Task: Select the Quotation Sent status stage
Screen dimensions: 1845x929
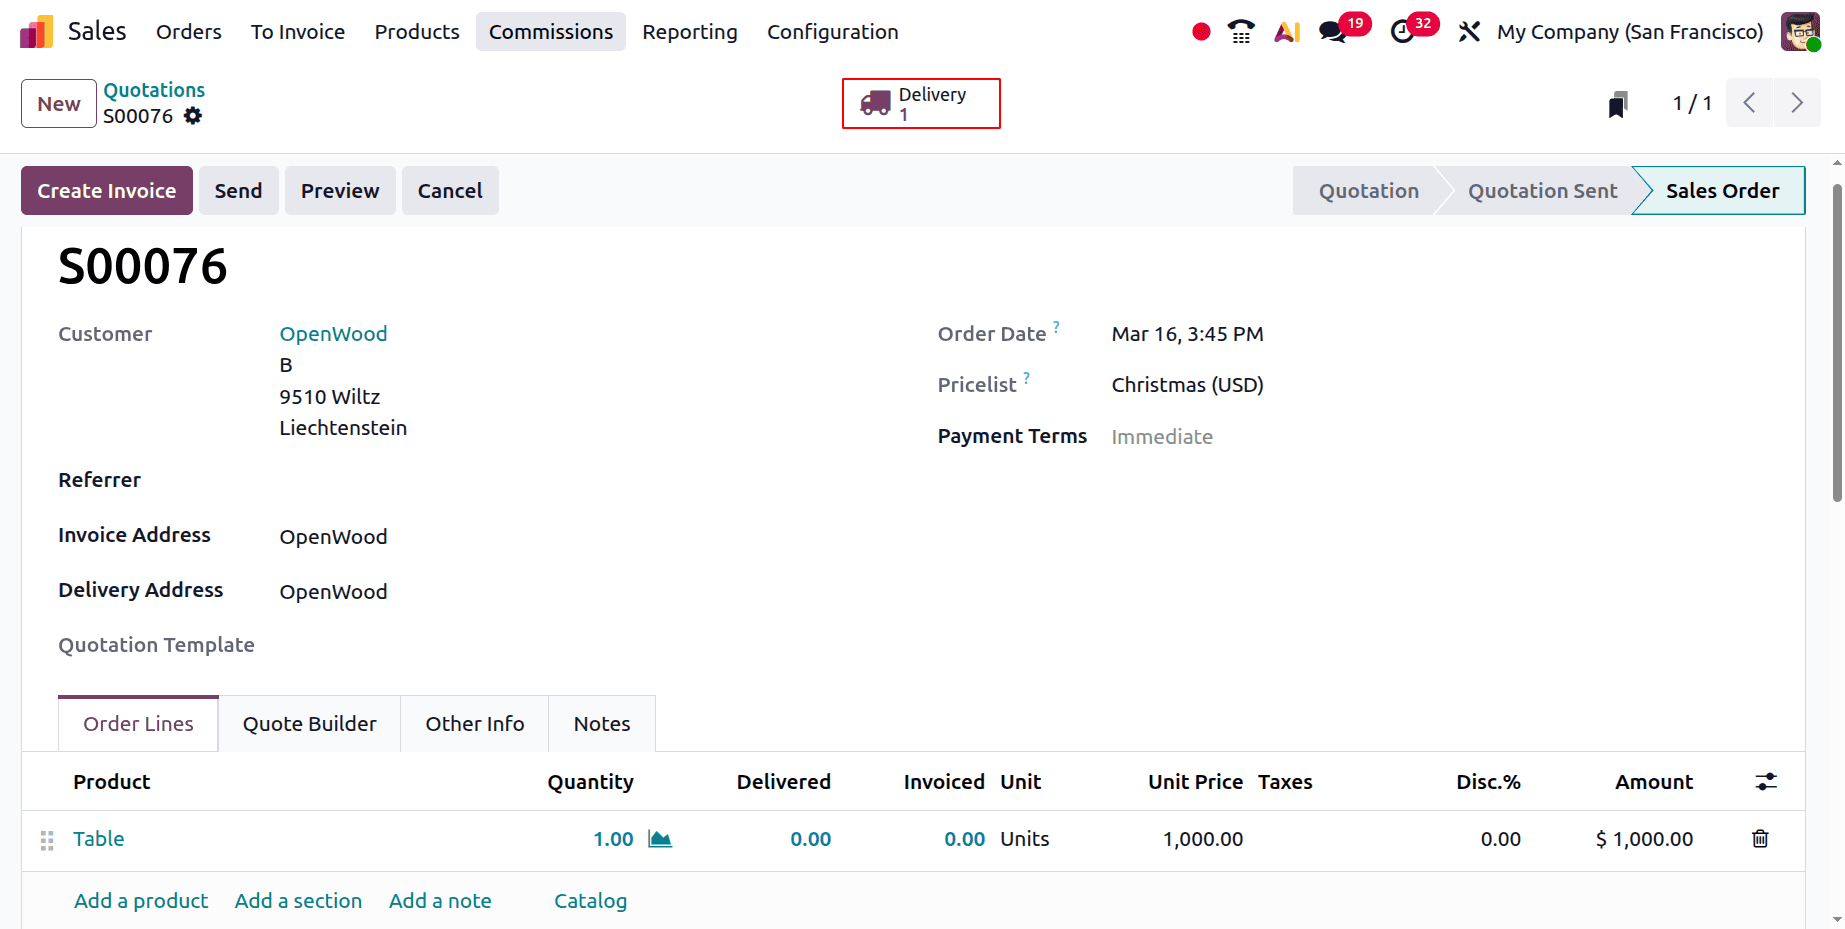Action: point(1542,191)
